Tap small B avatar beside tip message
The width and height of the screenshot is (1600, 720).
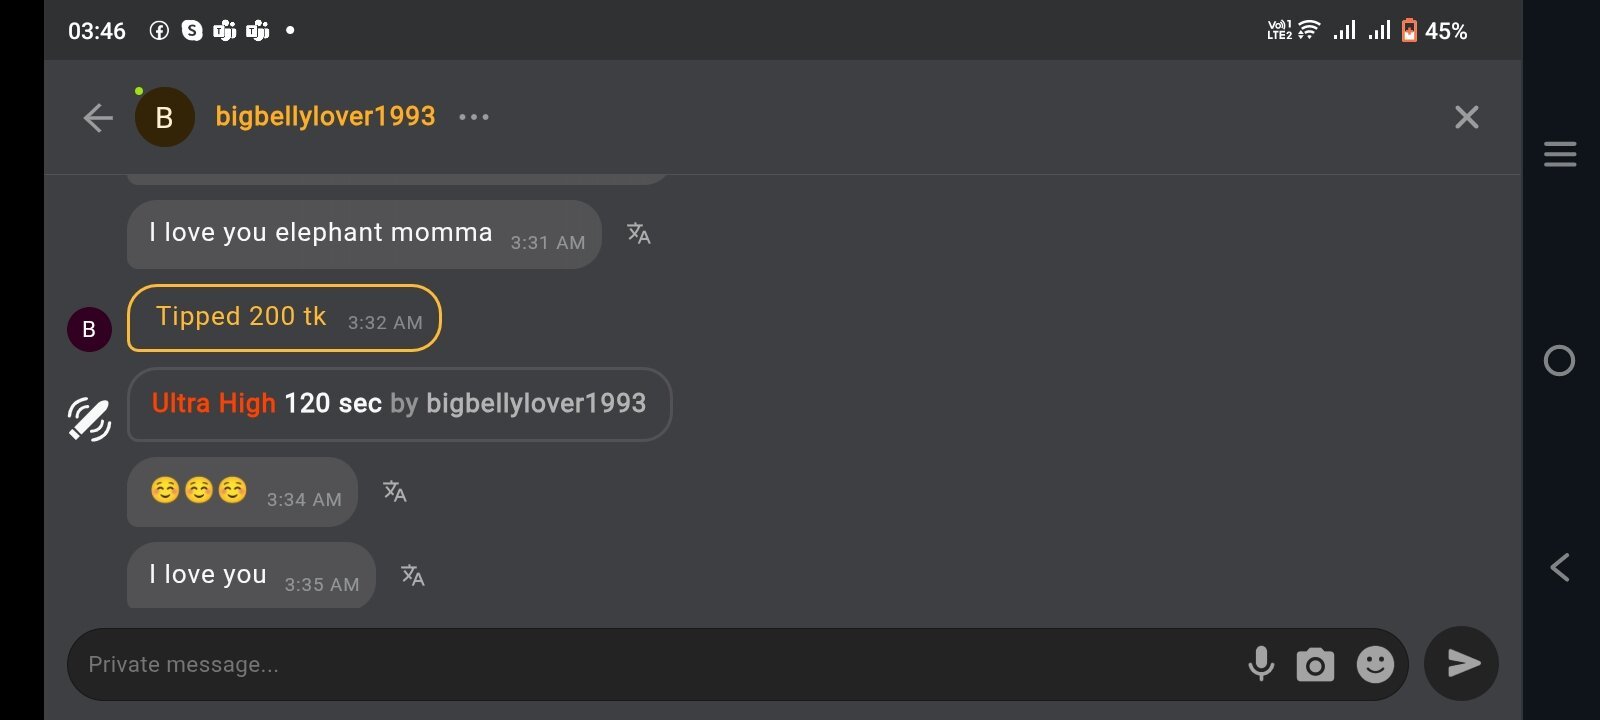pos(89,329)
